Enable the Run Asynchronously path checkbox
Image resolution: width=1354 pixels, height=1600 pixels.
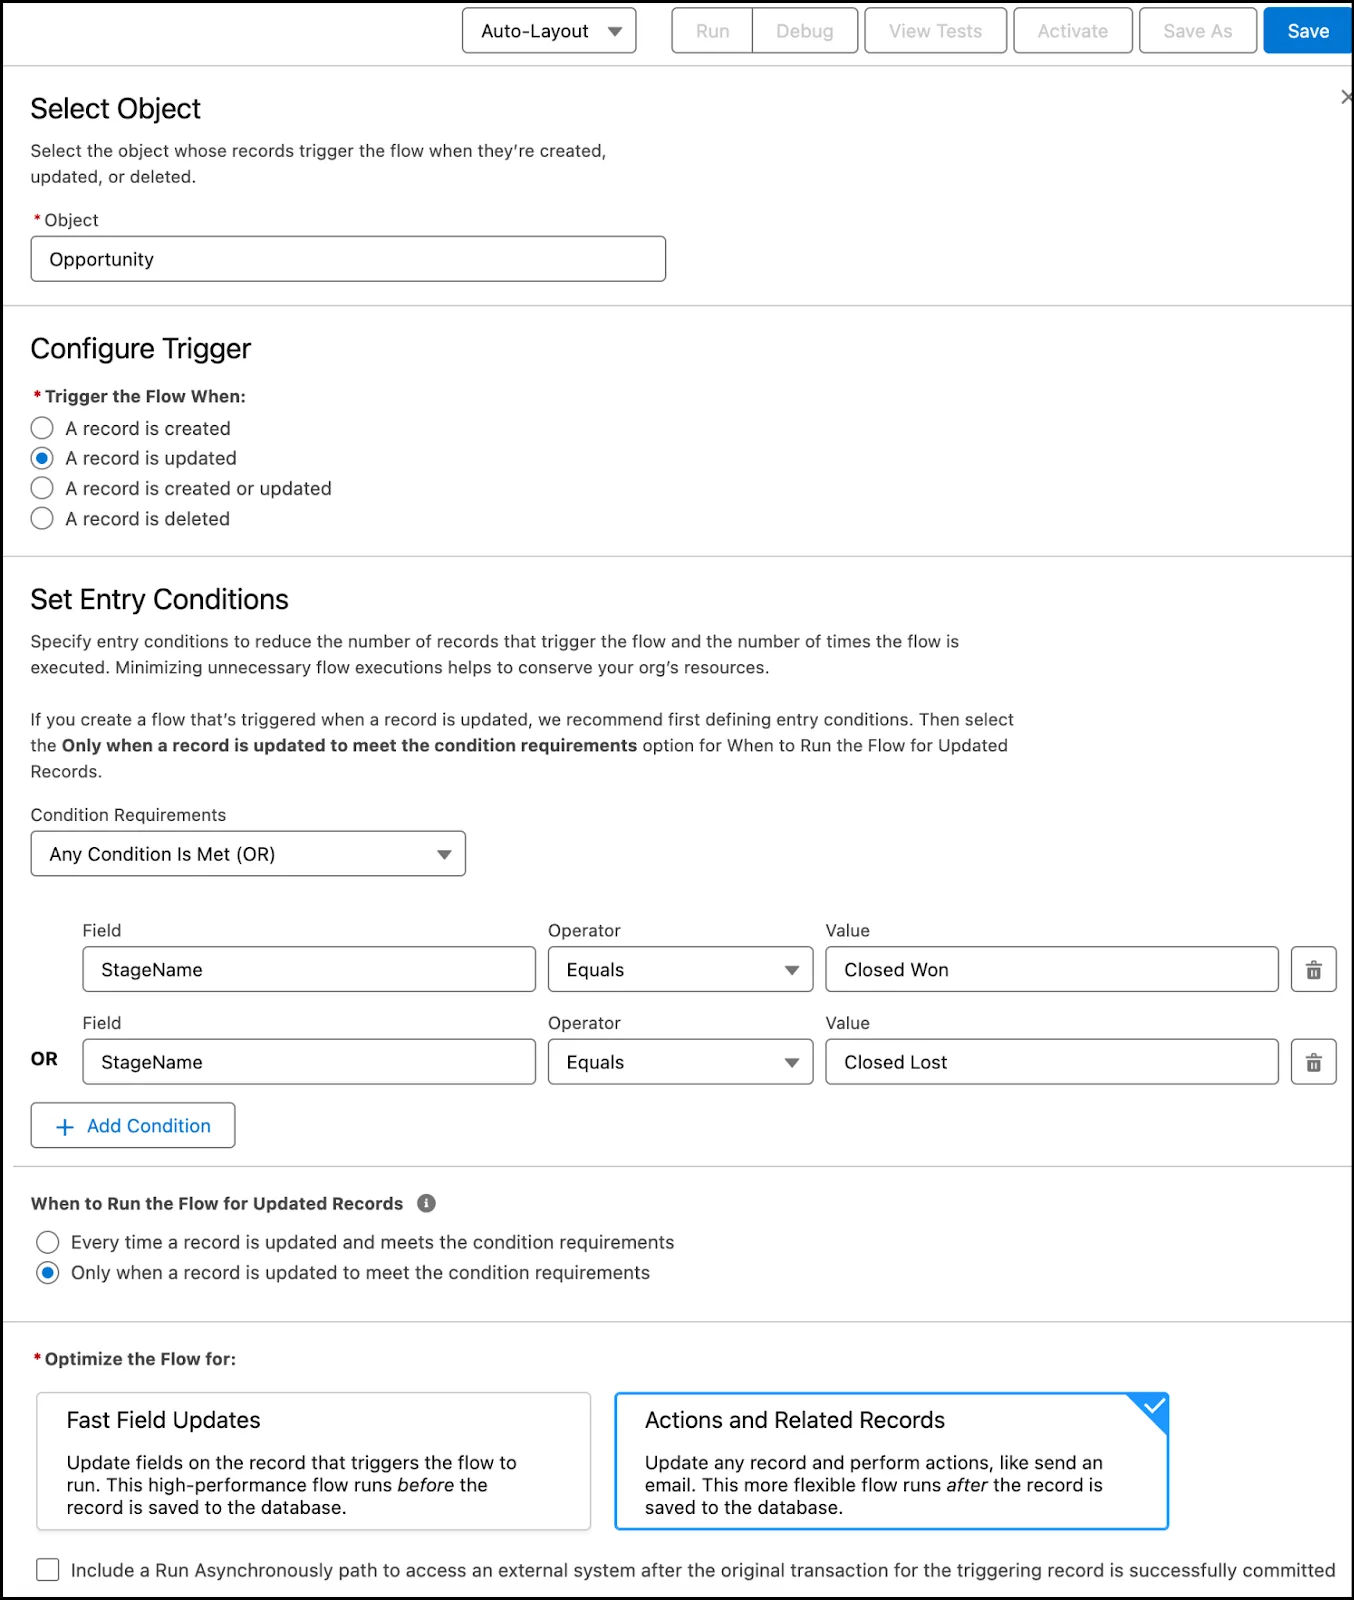pyautogui.click(x=47, y=1569)
